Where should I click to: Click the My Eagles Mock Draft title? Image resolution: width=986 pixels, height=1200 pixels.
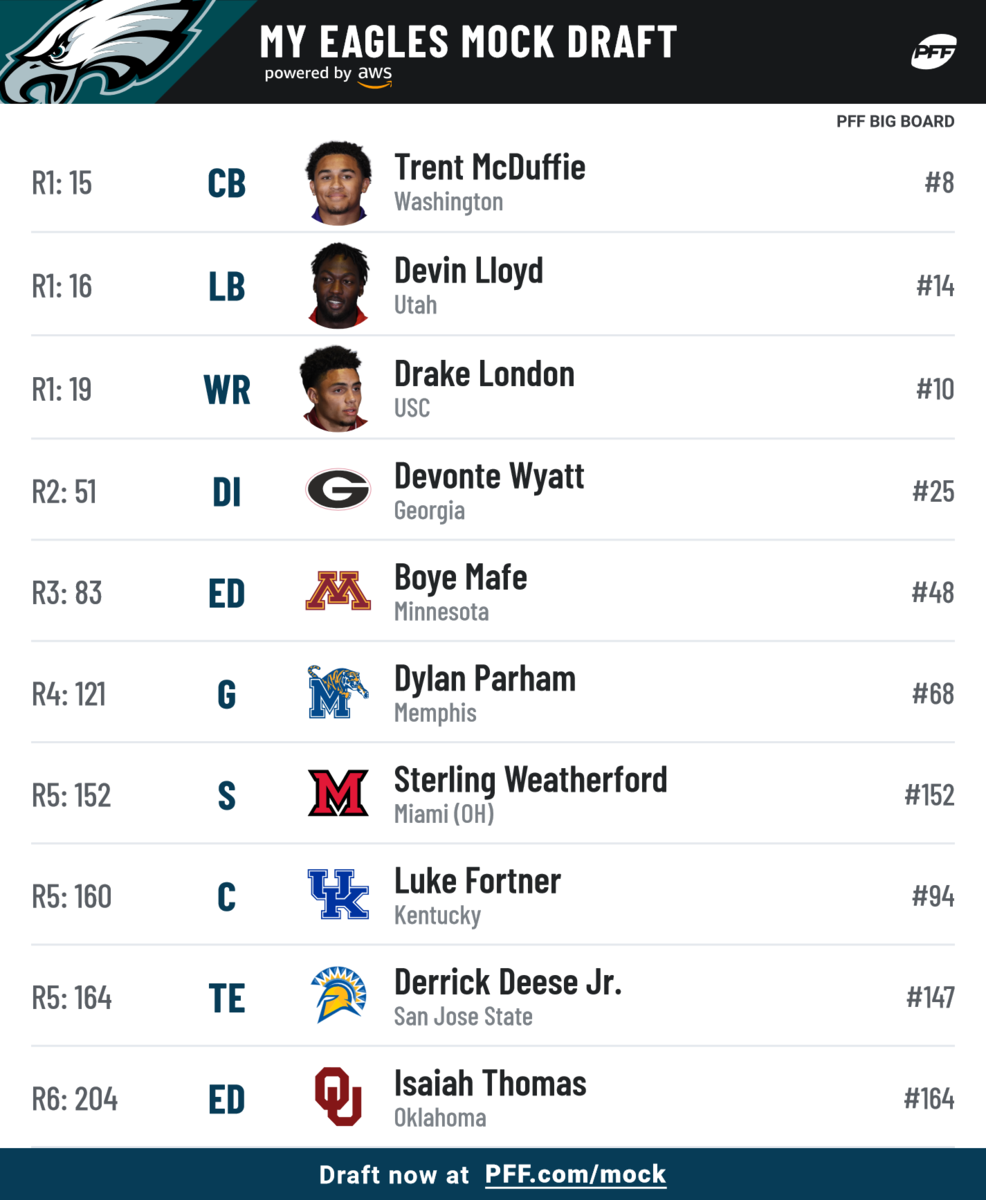tap(468, 41)
